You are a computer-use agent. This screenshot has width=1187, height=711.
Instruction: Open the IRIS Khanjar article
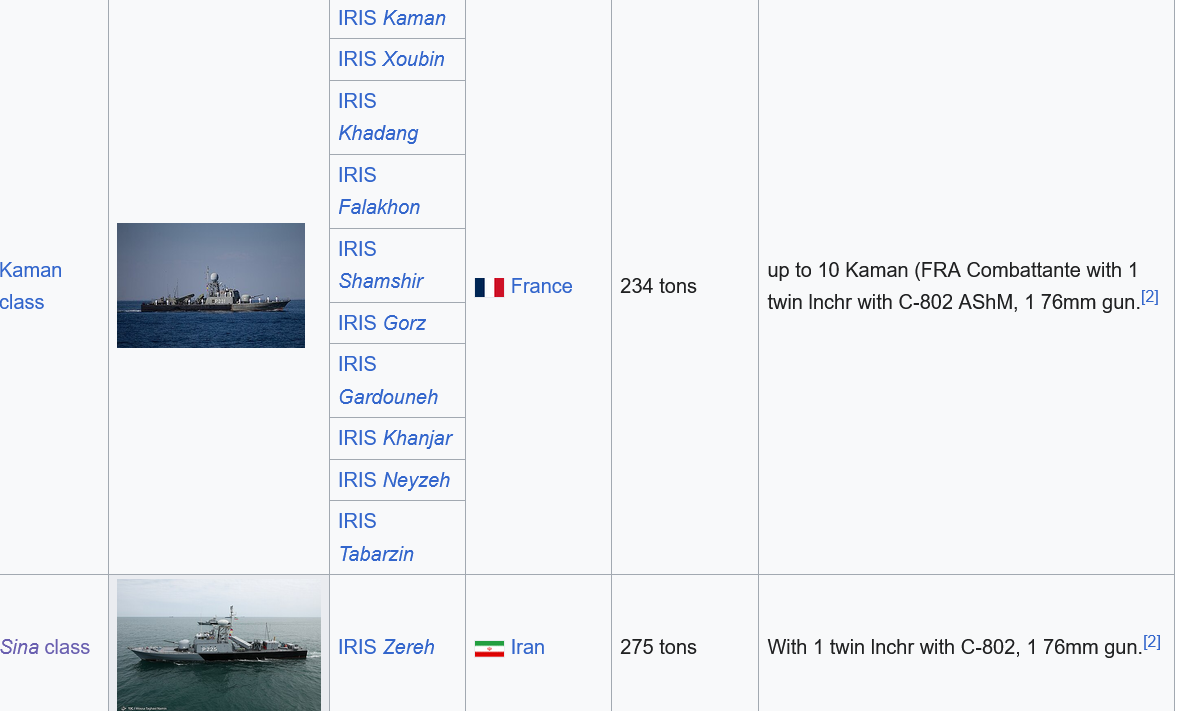[394, 438]
